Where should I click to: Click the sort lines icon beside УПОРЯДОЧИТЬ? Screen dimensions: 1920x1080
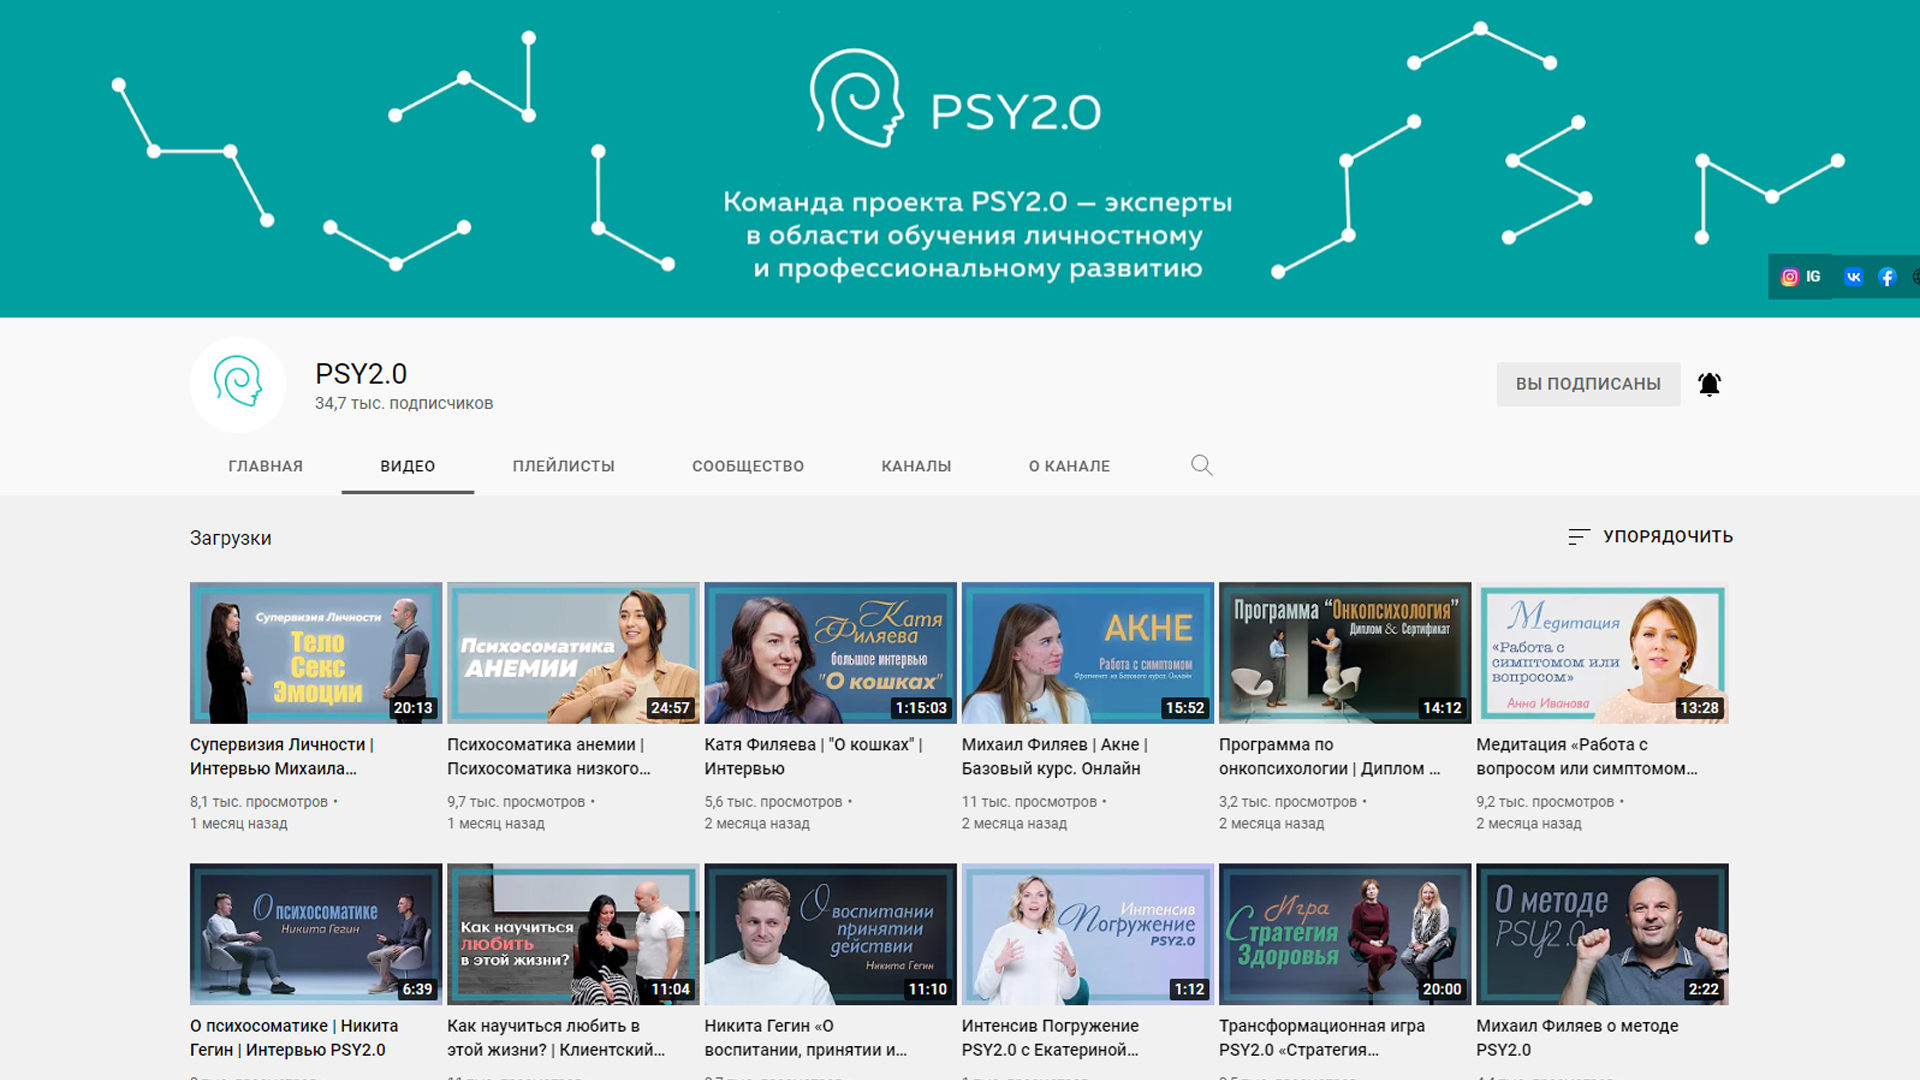point(1578,537)
